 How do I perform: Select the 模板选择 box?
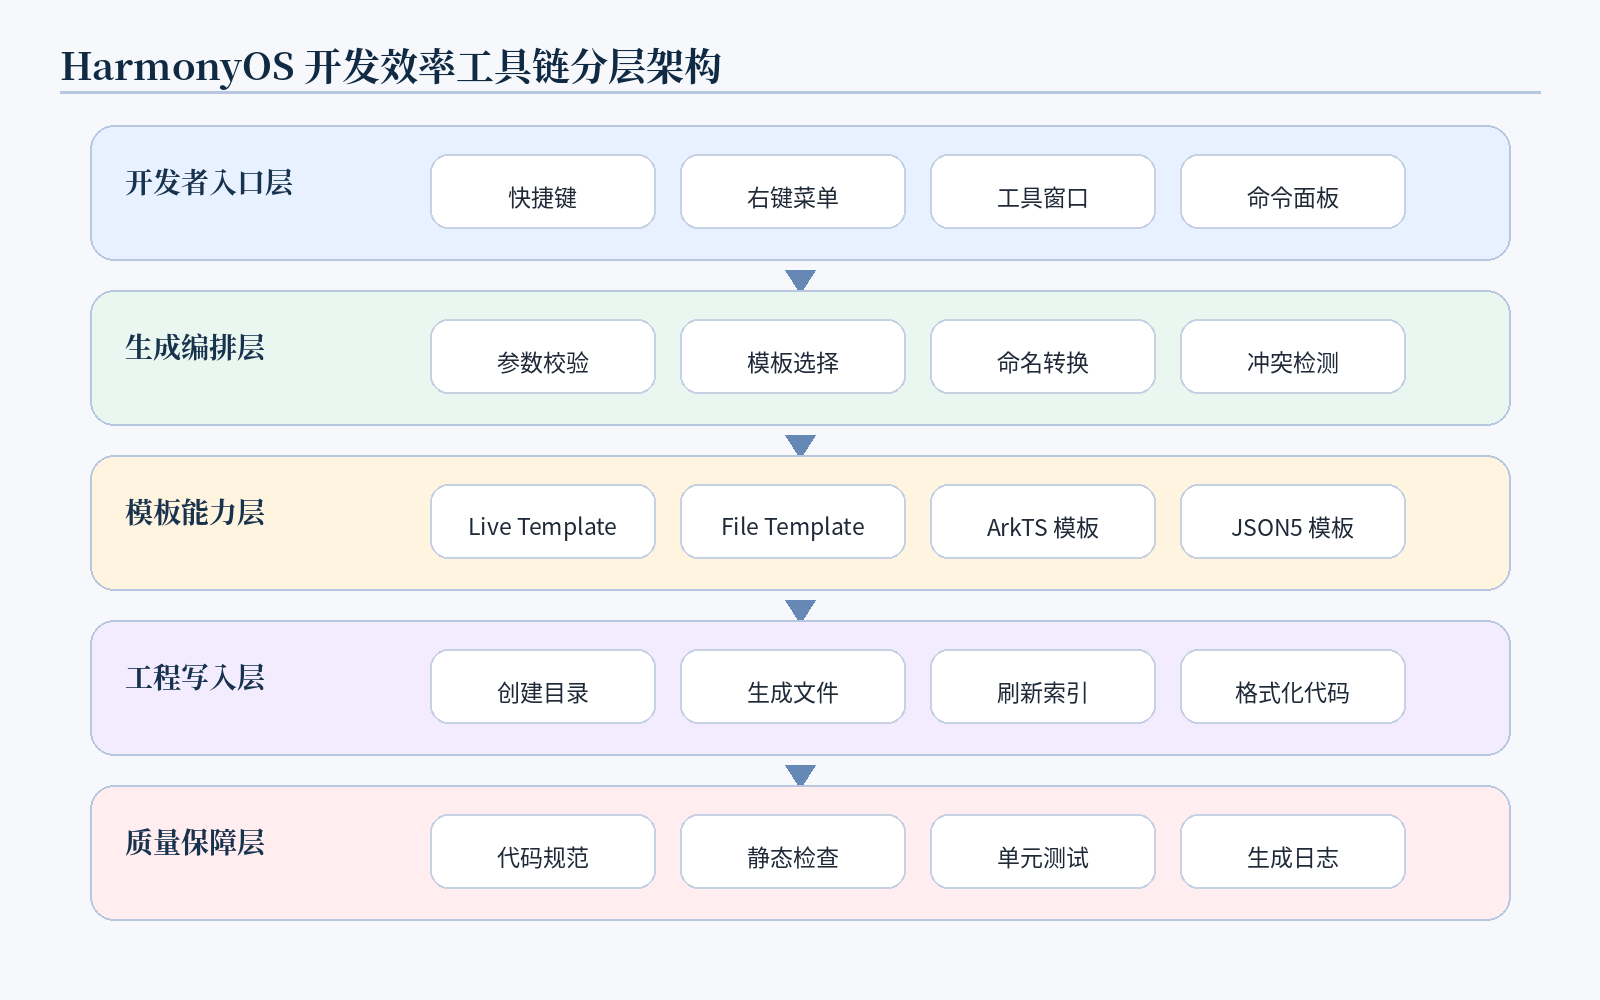tap(793, 357)
